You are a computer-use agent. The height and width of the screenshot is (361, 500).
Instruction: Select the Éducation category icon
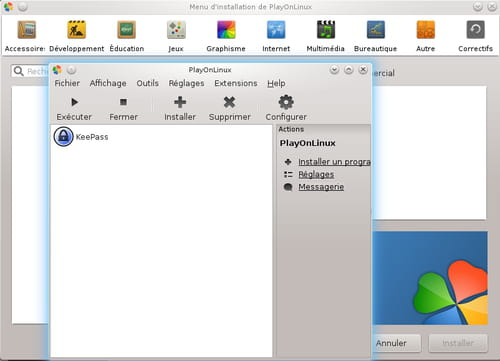[127, 30]
